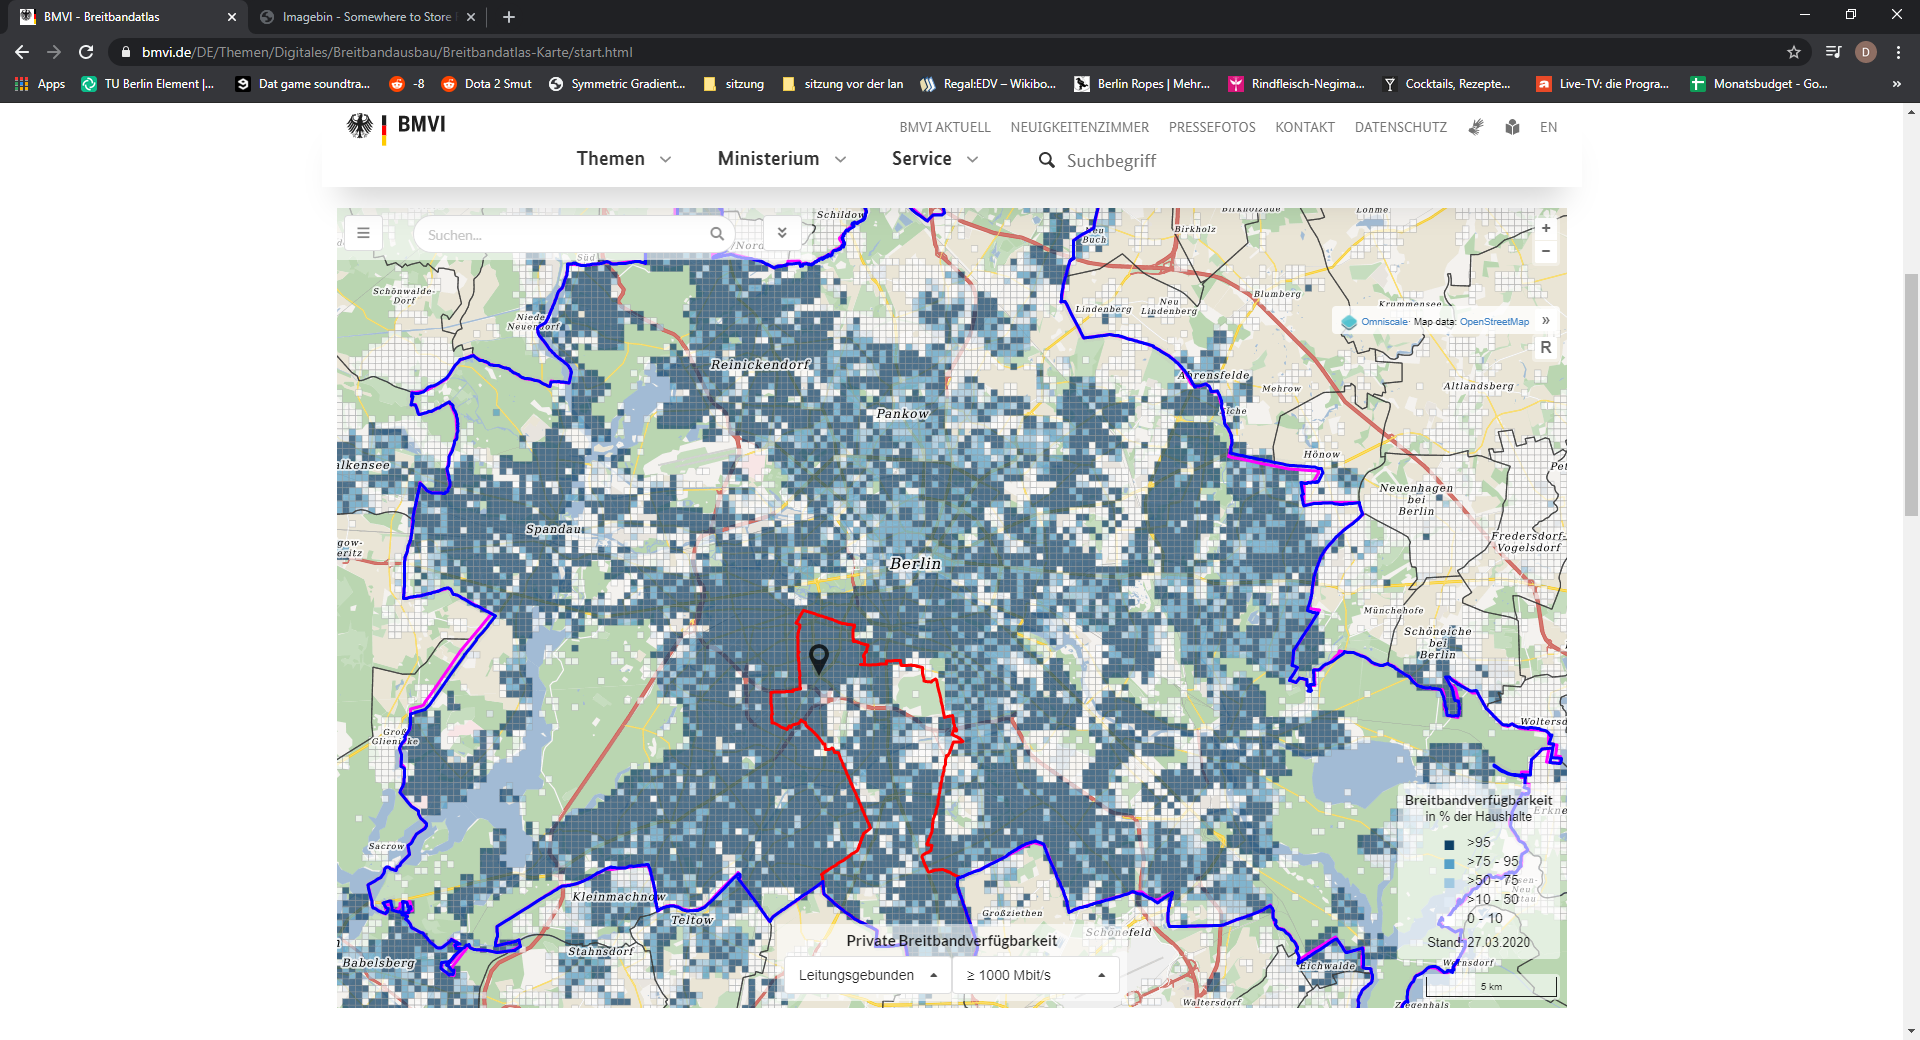Click the OpenStreetMap attribution link
Image resolution: width=1920 pixels, height=1040 pixels.
tap(1494, 322)
